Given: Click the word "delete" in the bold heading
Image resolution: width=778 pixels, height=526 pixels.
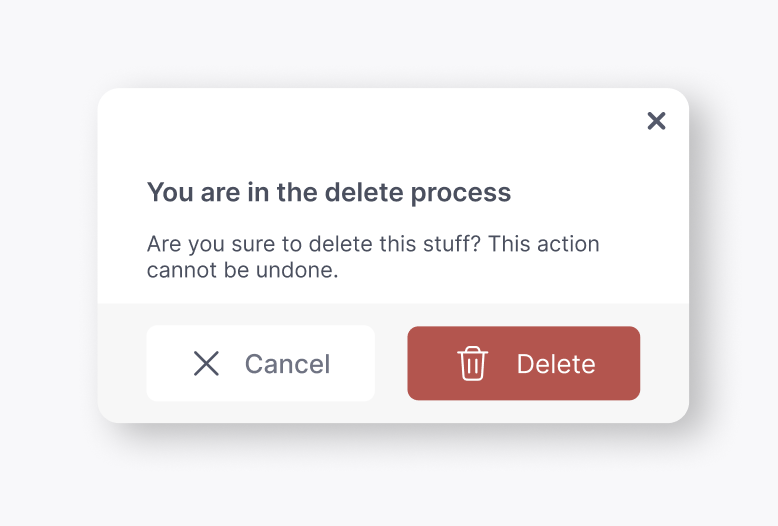Looking at the screenshot, I should click(364, 192).
